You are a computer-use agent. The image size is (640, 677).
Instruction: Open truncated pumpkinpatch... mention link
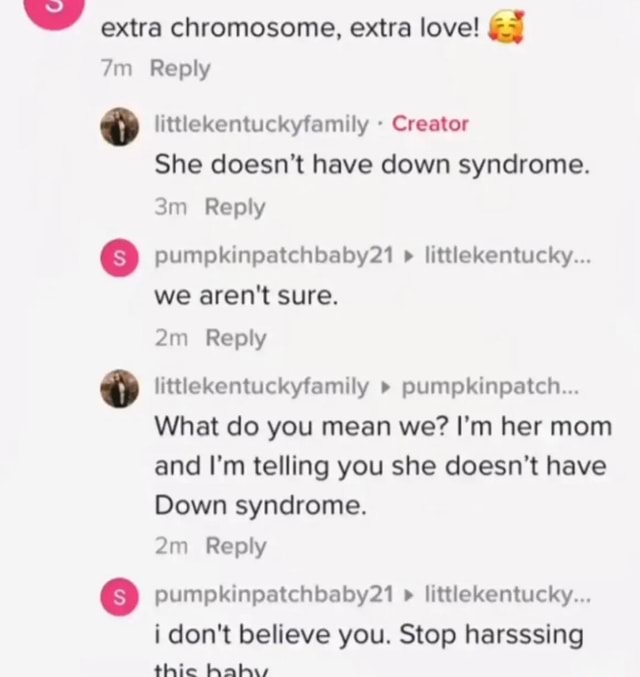[490, 386]
